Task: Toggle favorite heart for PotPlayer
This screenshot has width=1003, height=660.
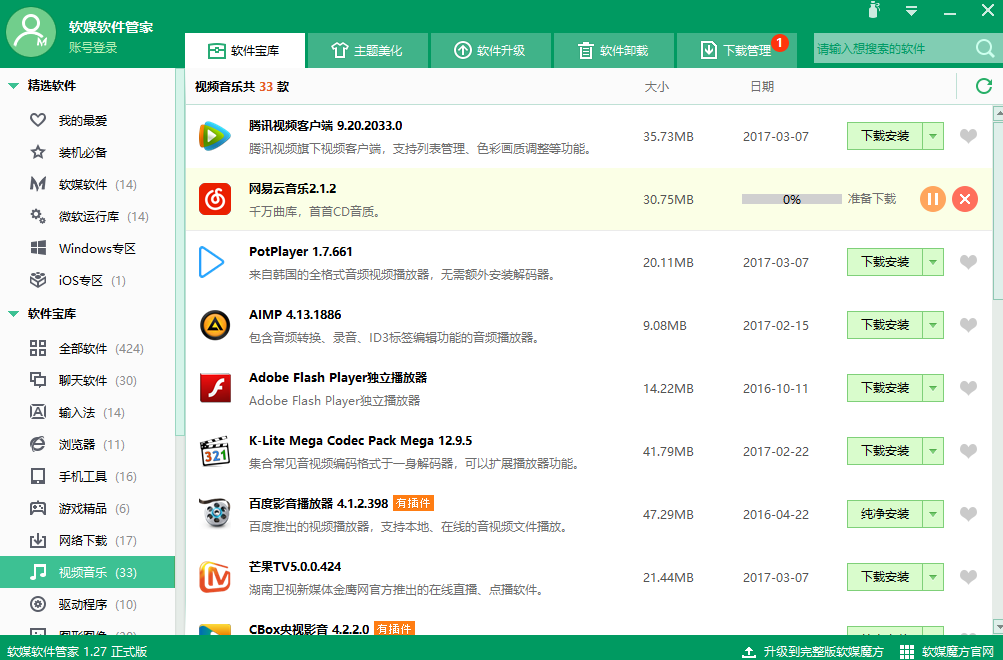Action: pyautogui.click(x=968, y=262)
